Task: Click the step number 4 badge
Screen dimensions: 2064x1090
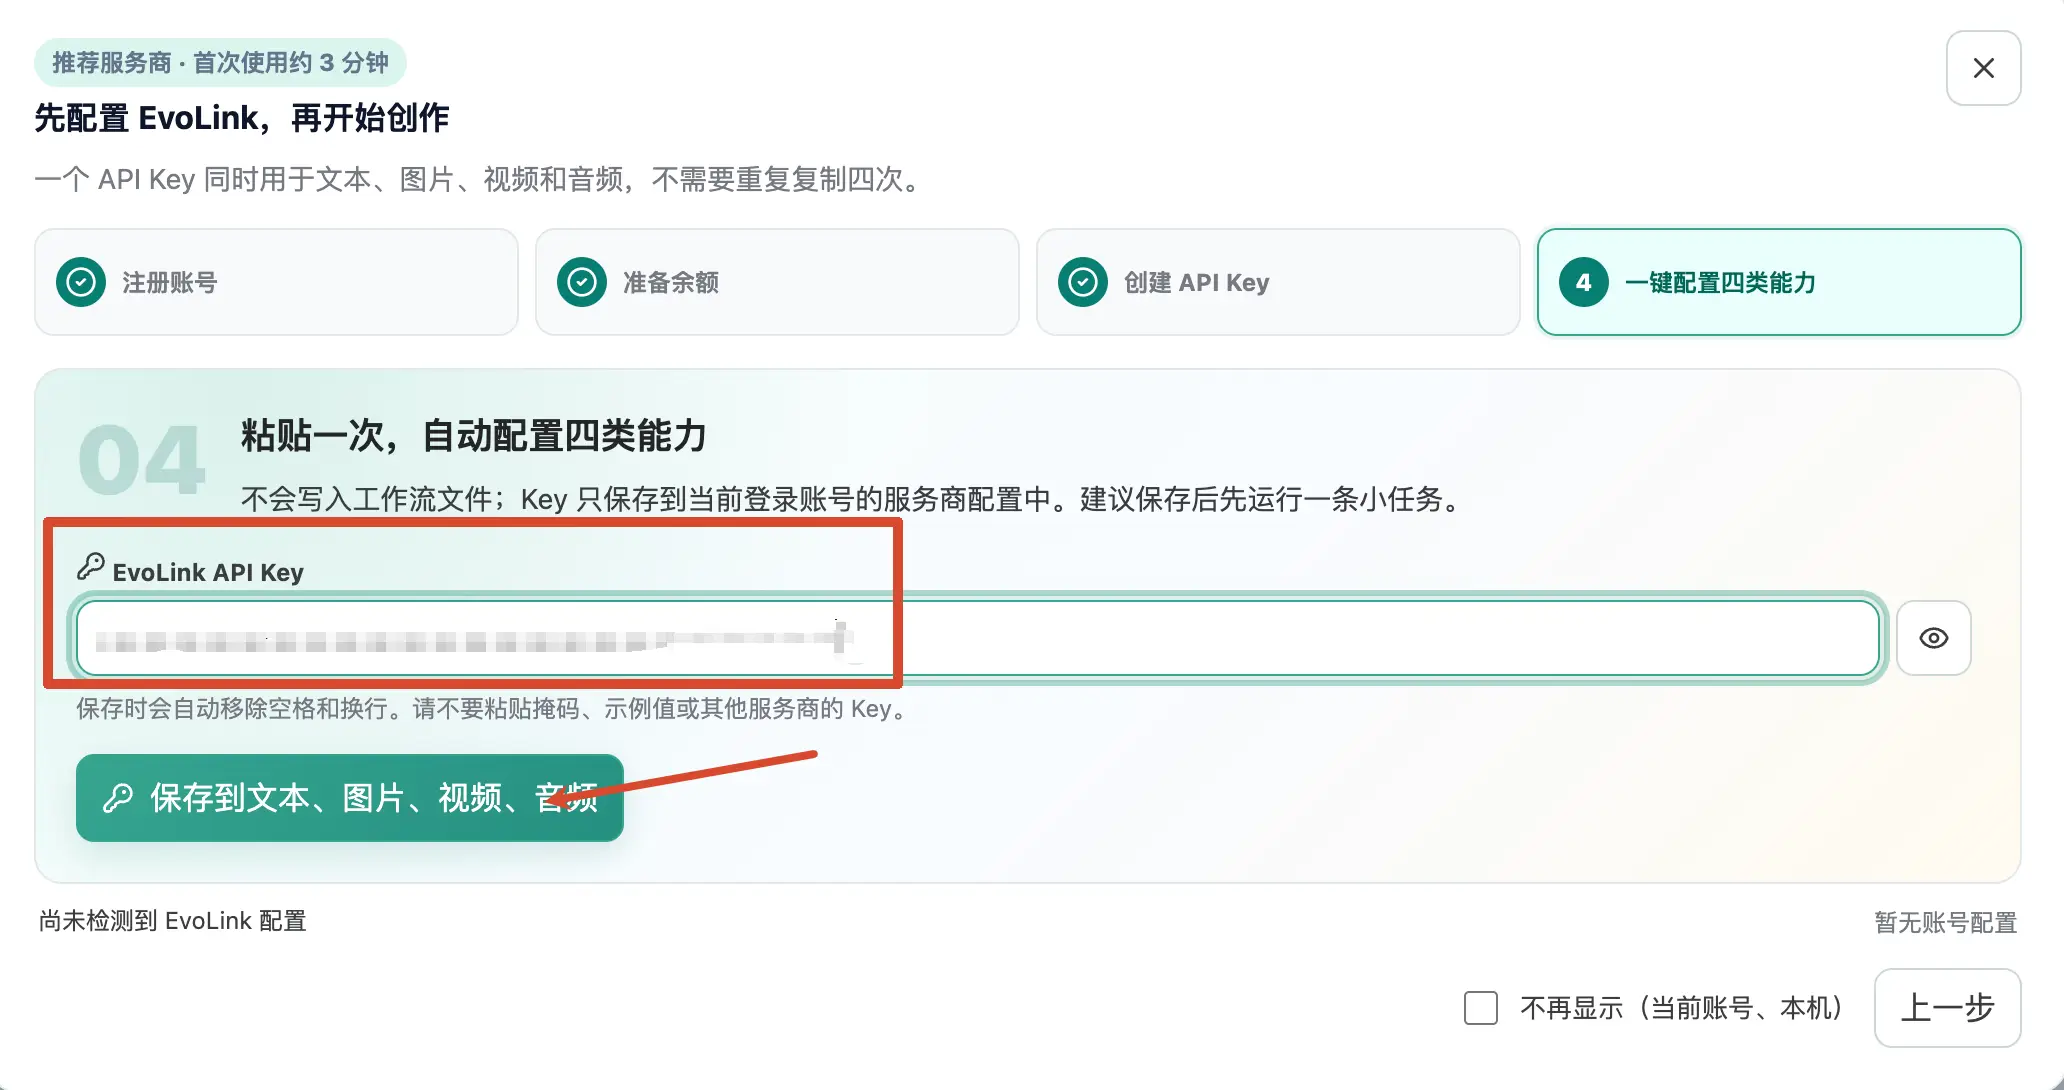Action: [x=1584, y=282]
